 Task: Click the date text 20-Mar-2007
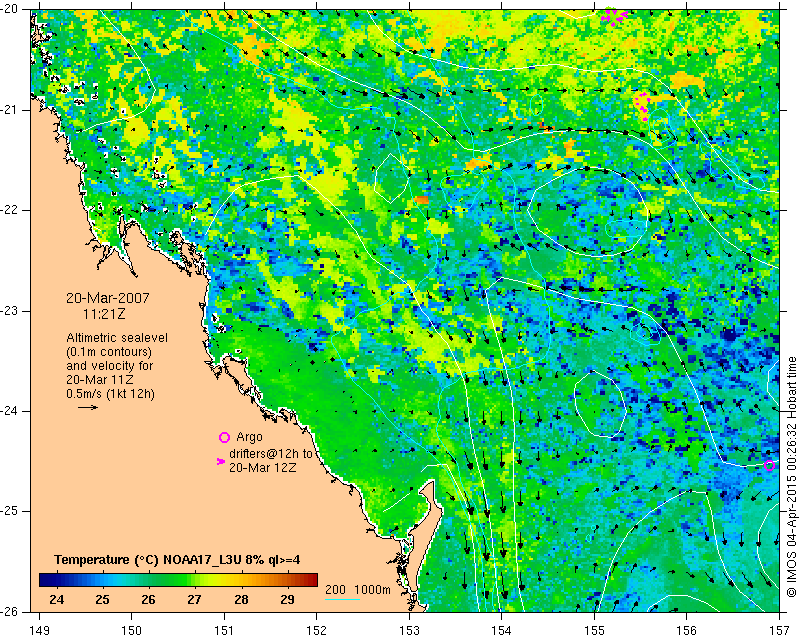click(108, 298)
